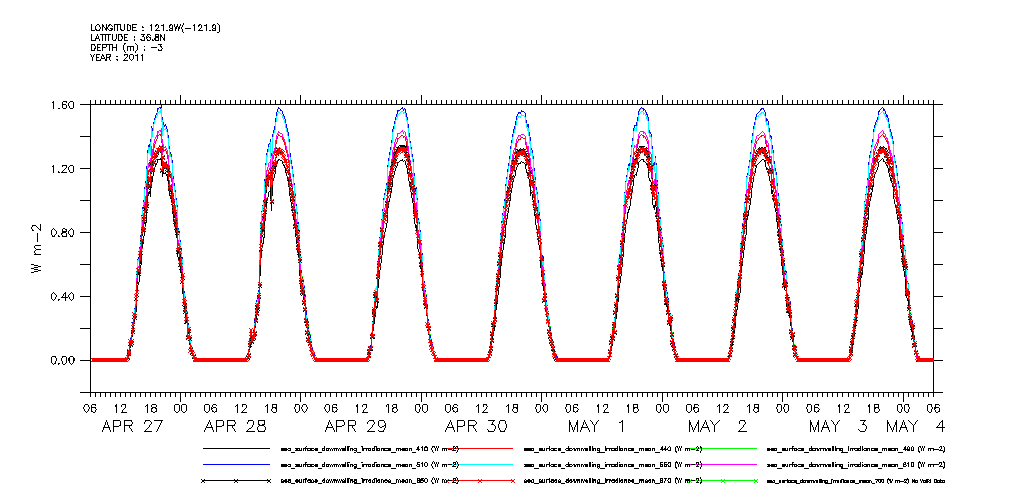1009x504 pixels.
Task: Click the DEPTH (m) : -3 header line
Action: click(x=127, y=48)
